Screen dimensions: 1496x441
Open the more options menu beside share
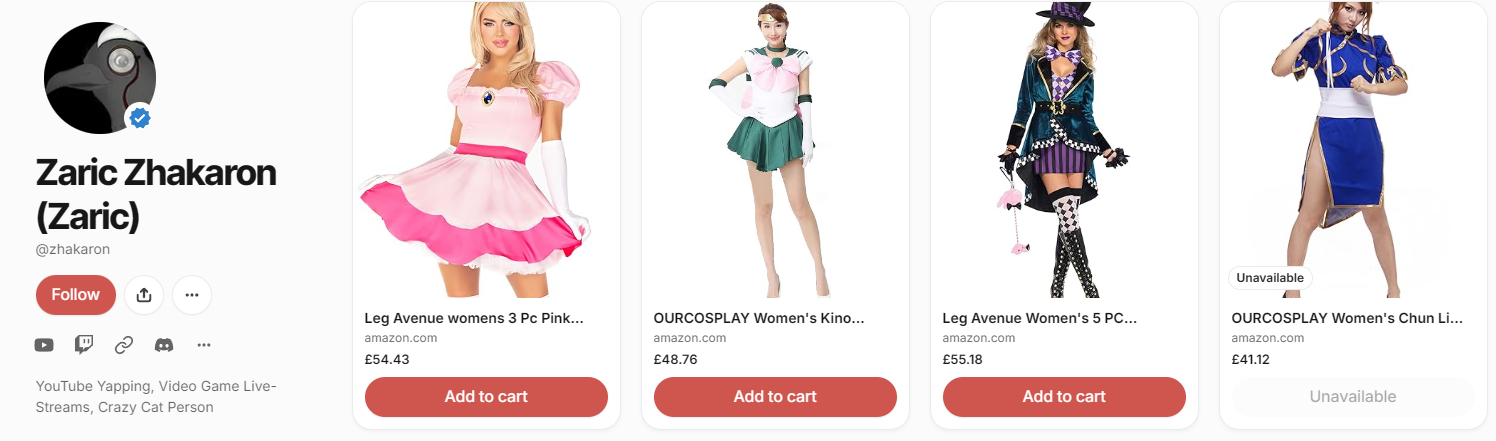[192, 295]
